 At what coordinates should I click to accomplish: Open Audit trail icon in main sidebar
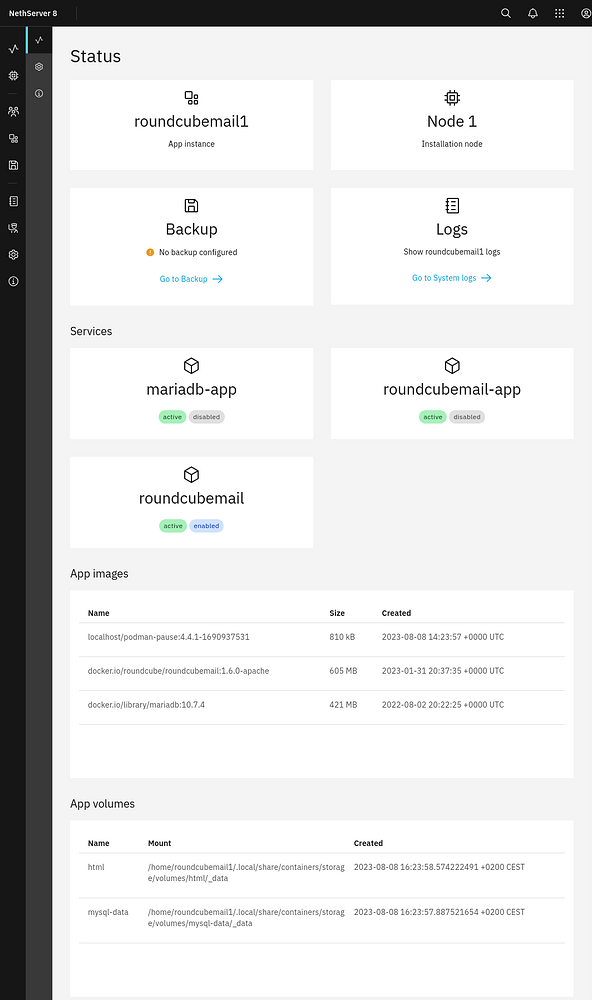coord(13,228)
